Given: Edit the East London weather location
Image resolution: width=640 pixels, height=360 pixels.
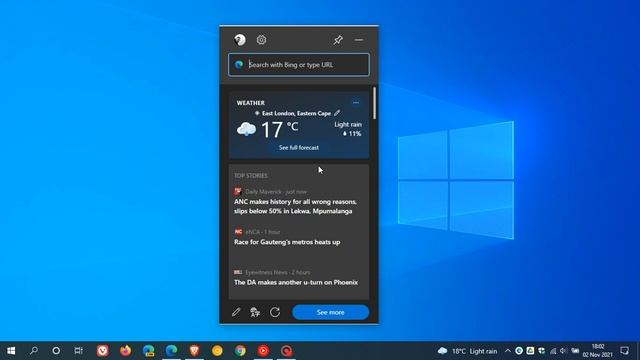Looking at the screenshot, I should pyautogui.click(x=337, y=113).
